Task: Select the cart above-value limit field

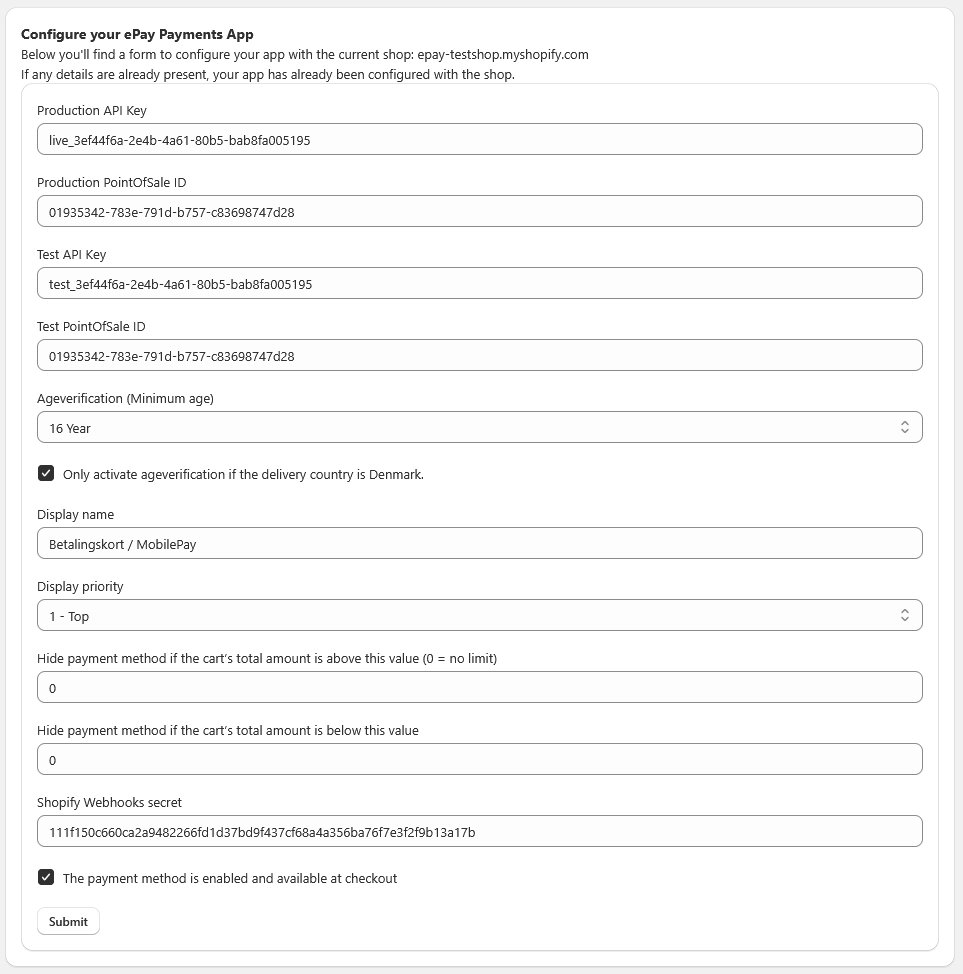Action: [478, 687]
